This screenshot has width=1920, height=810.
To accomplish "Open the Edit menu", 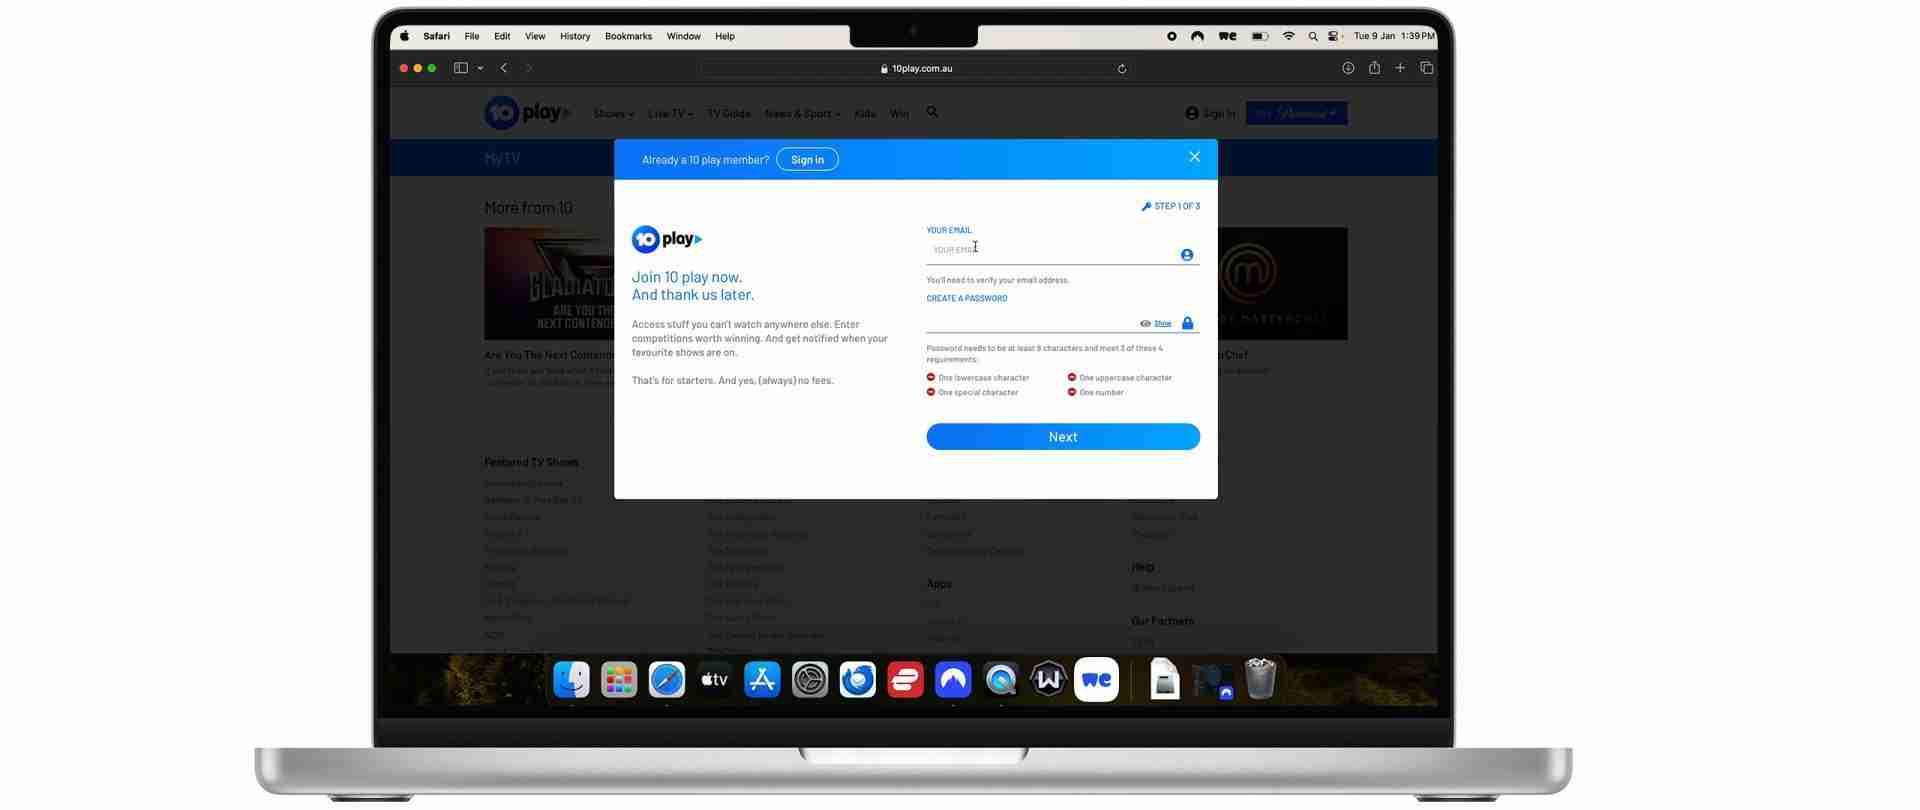I will click(502, 36).
